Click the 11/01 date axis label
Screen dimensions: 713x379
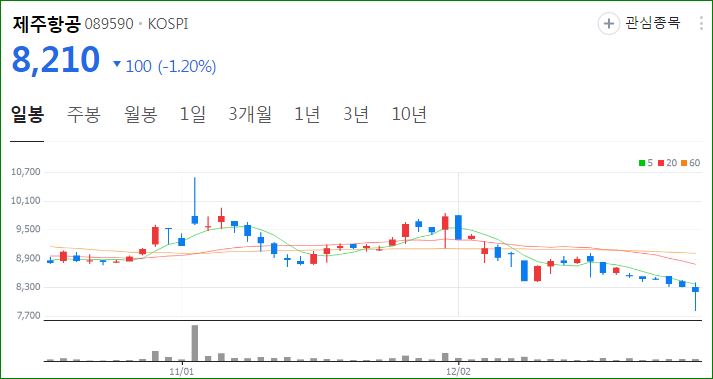[182, 371]
